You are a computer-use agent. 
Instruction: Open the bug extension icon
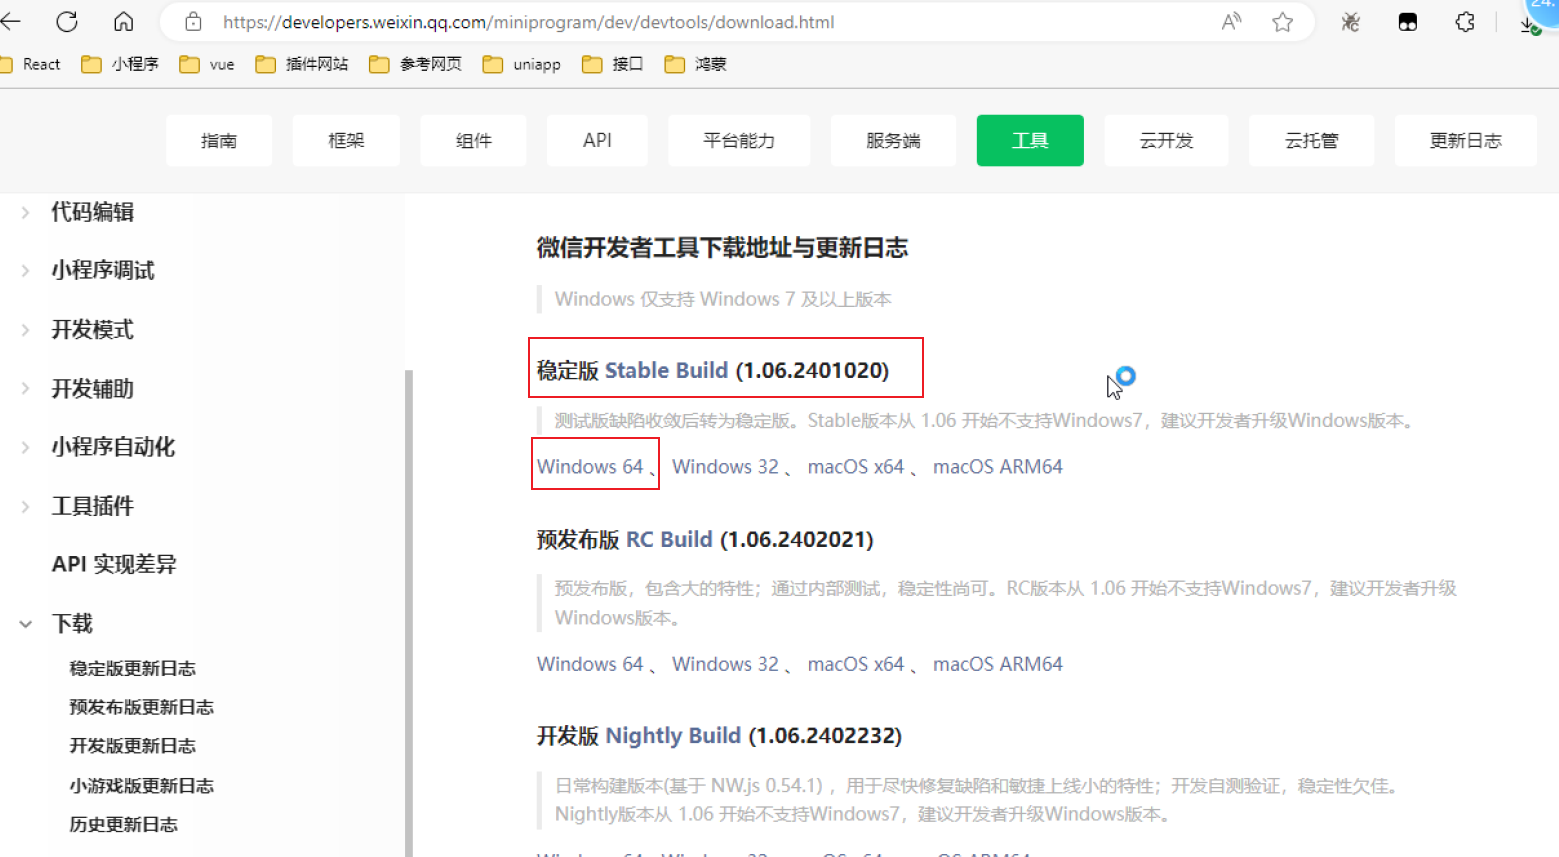(x=1350, y=22)
